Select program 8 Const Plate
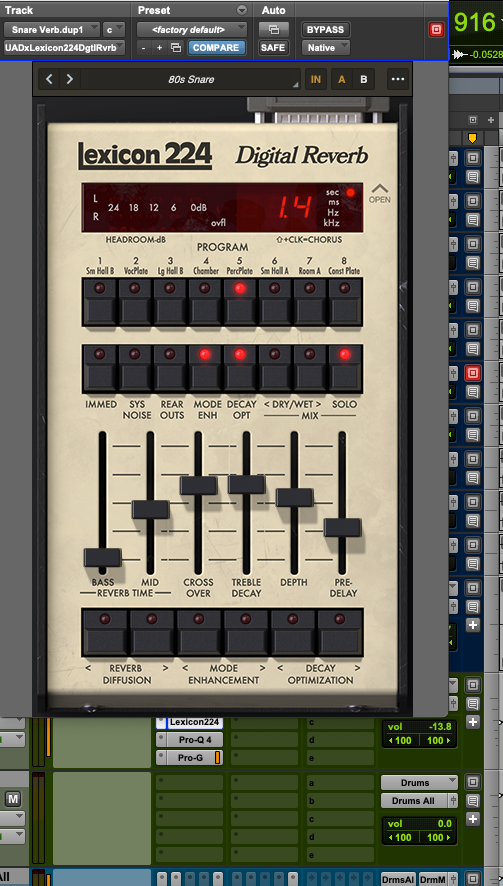The height and width of the screenshot is (886, 503). pyautogui.click(x=345, y=302)
